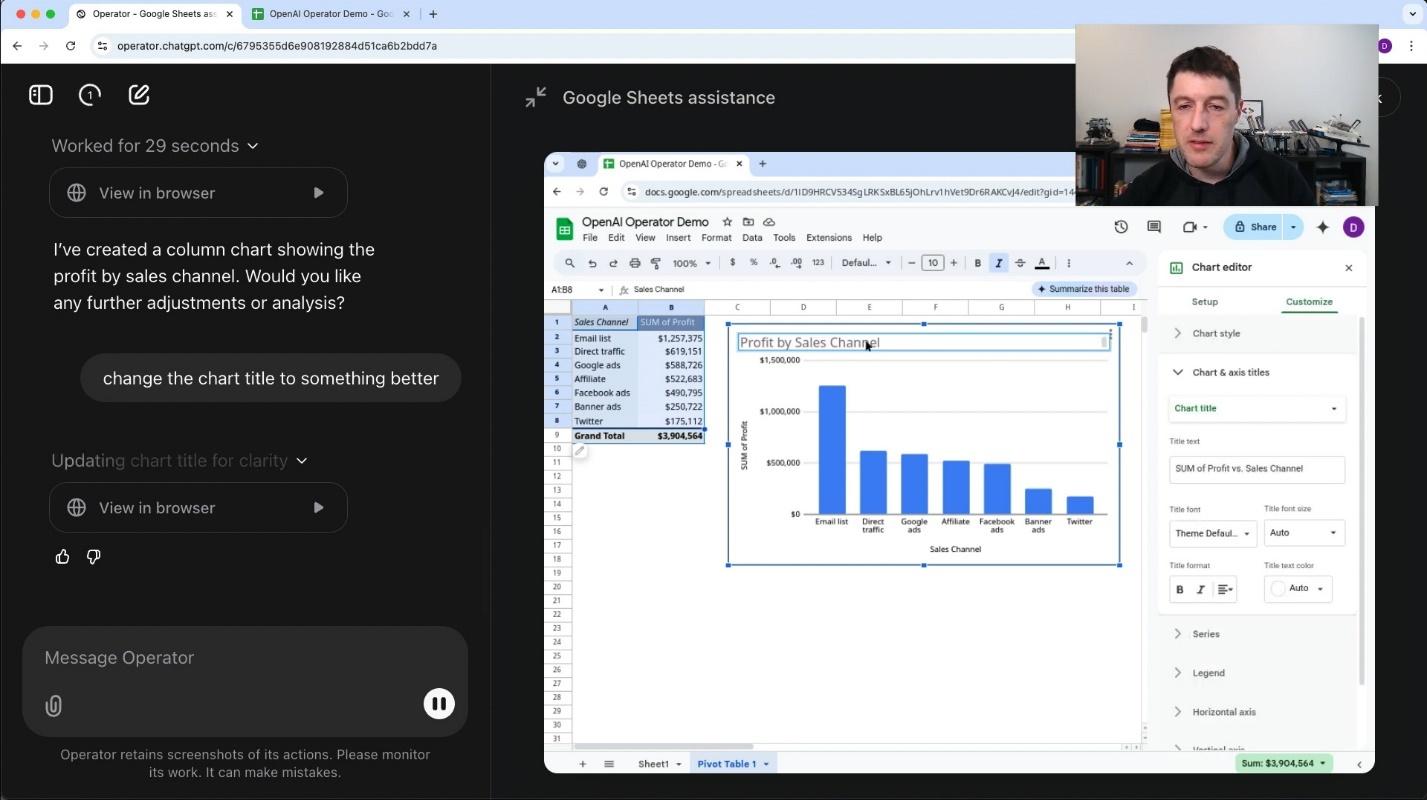Screen dimensions: 1427x800
Task: Increase font size with plus button
Action: (954, 263)
